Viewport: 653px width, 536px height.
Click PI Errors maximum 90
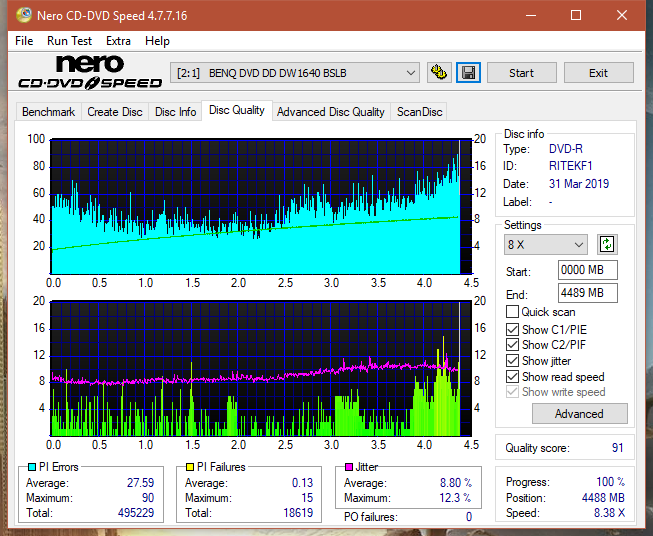tap(148, 498)
